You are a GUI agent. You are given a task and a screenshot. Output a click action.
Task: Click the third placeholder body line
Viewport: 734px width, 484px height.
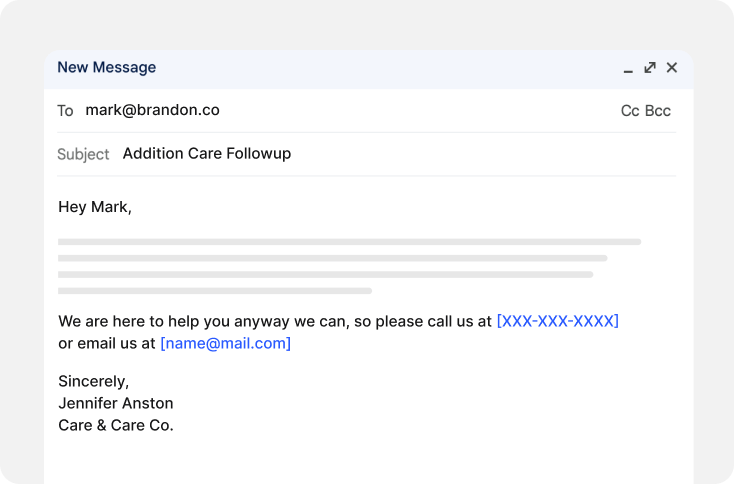coord(325,275)
